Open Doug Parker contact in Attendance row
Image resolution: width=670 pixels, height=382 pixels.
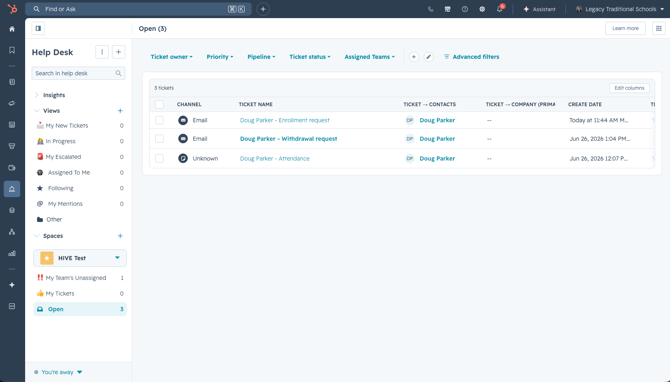pos(437,159)
